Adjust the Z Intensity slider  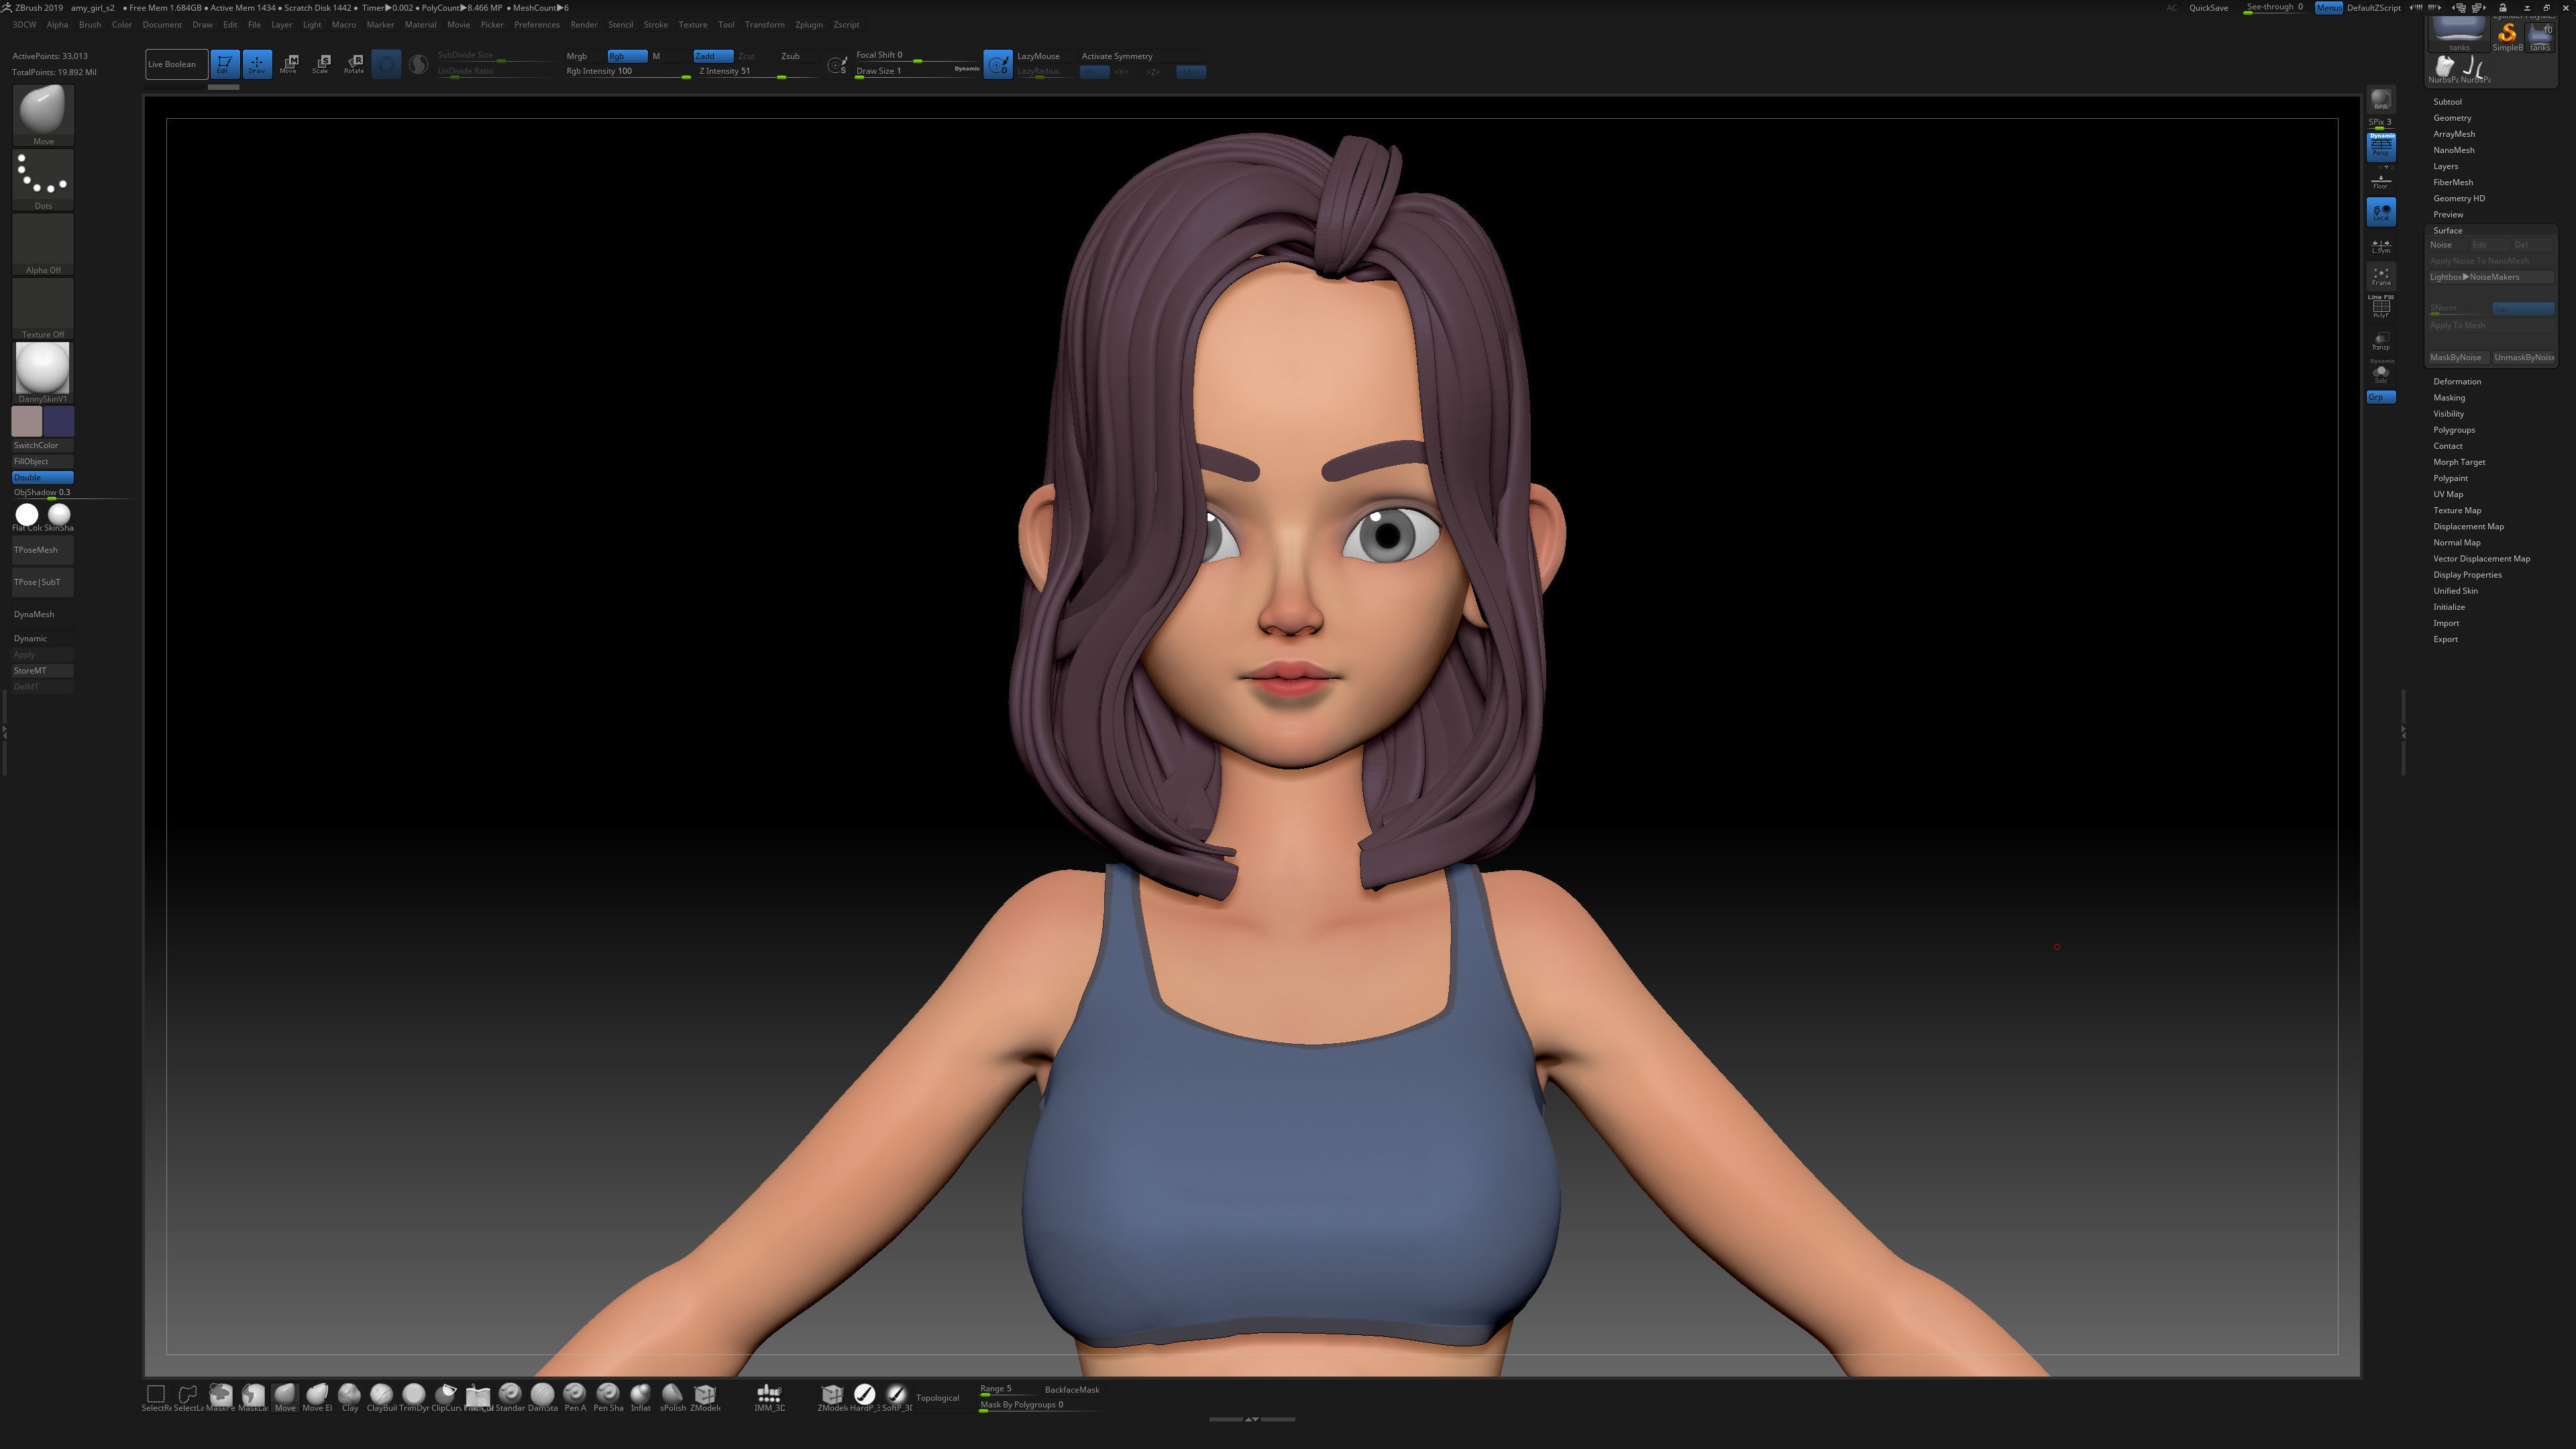757,71
